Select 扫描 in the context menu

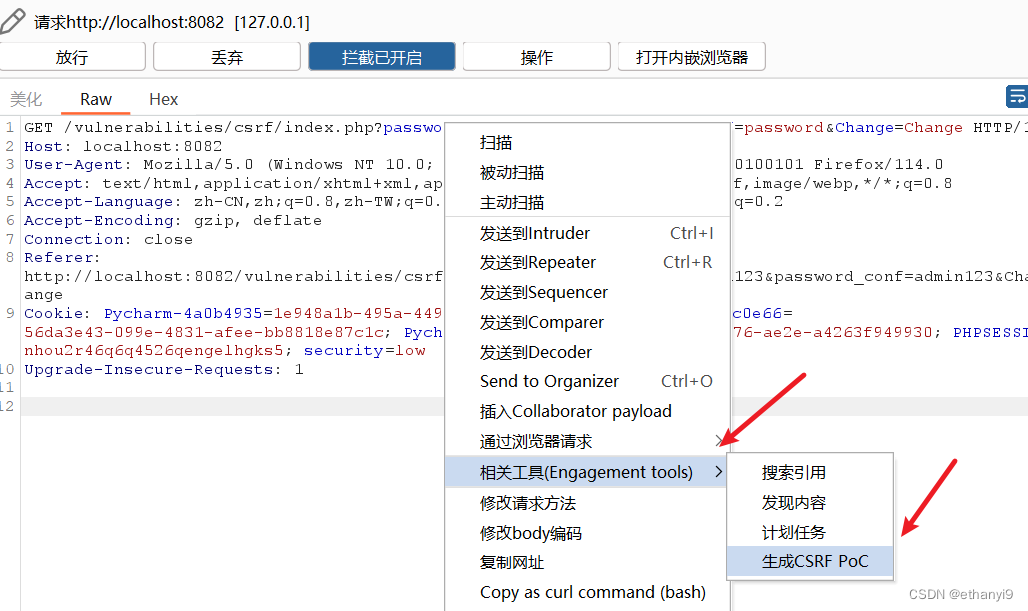tap(587, 142)
